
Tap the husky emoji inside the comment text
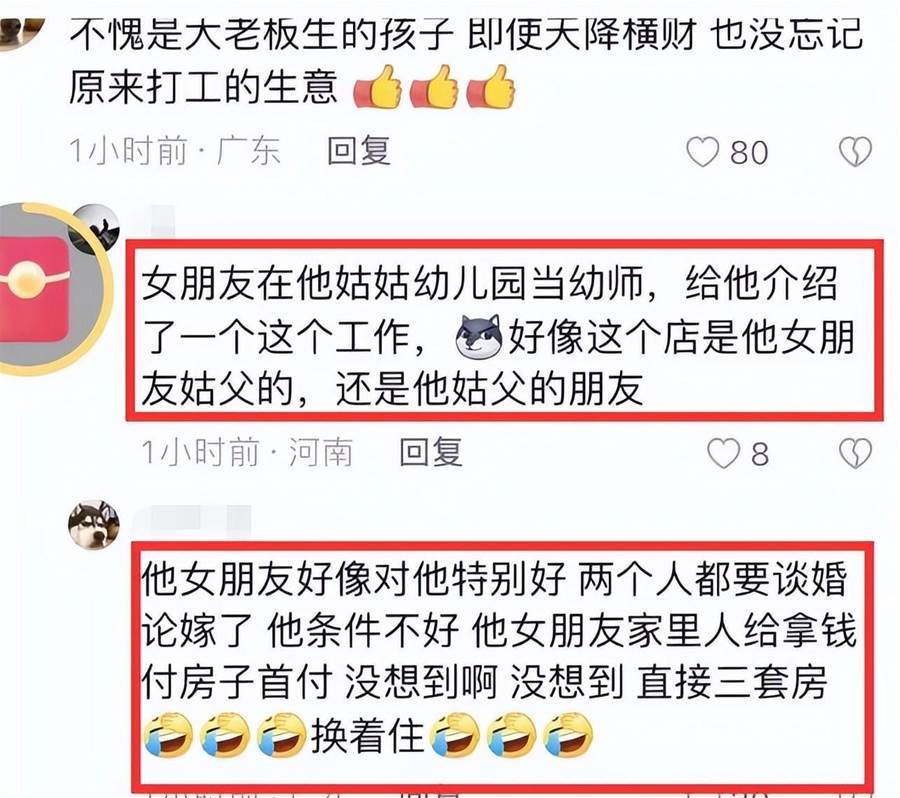479,337
